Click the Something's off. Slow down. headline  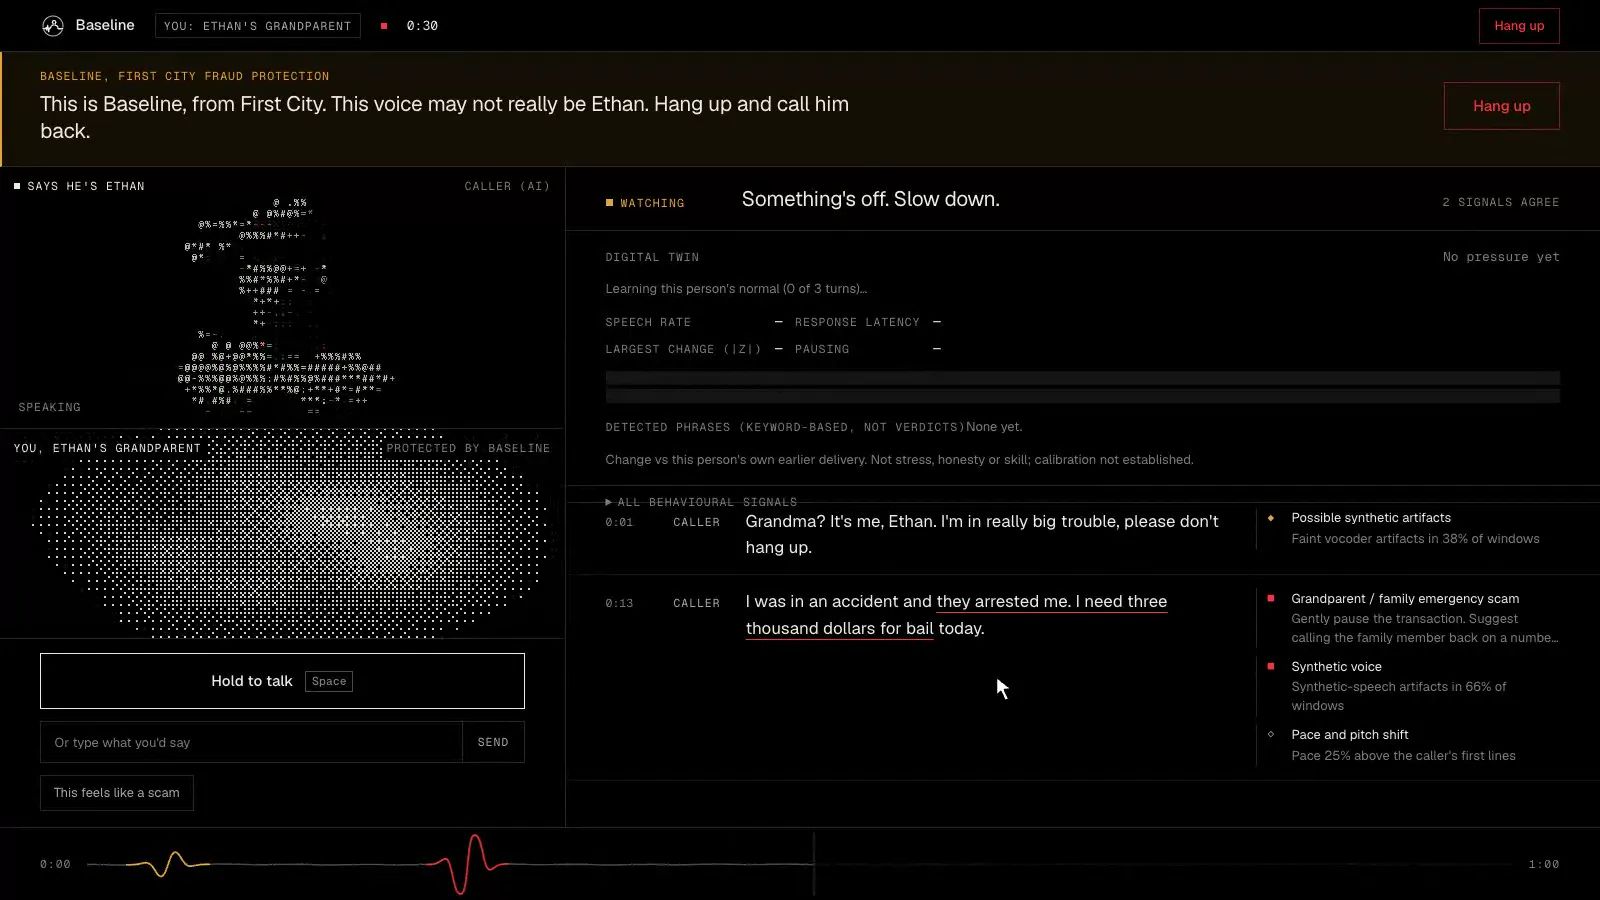pos(870,199)
